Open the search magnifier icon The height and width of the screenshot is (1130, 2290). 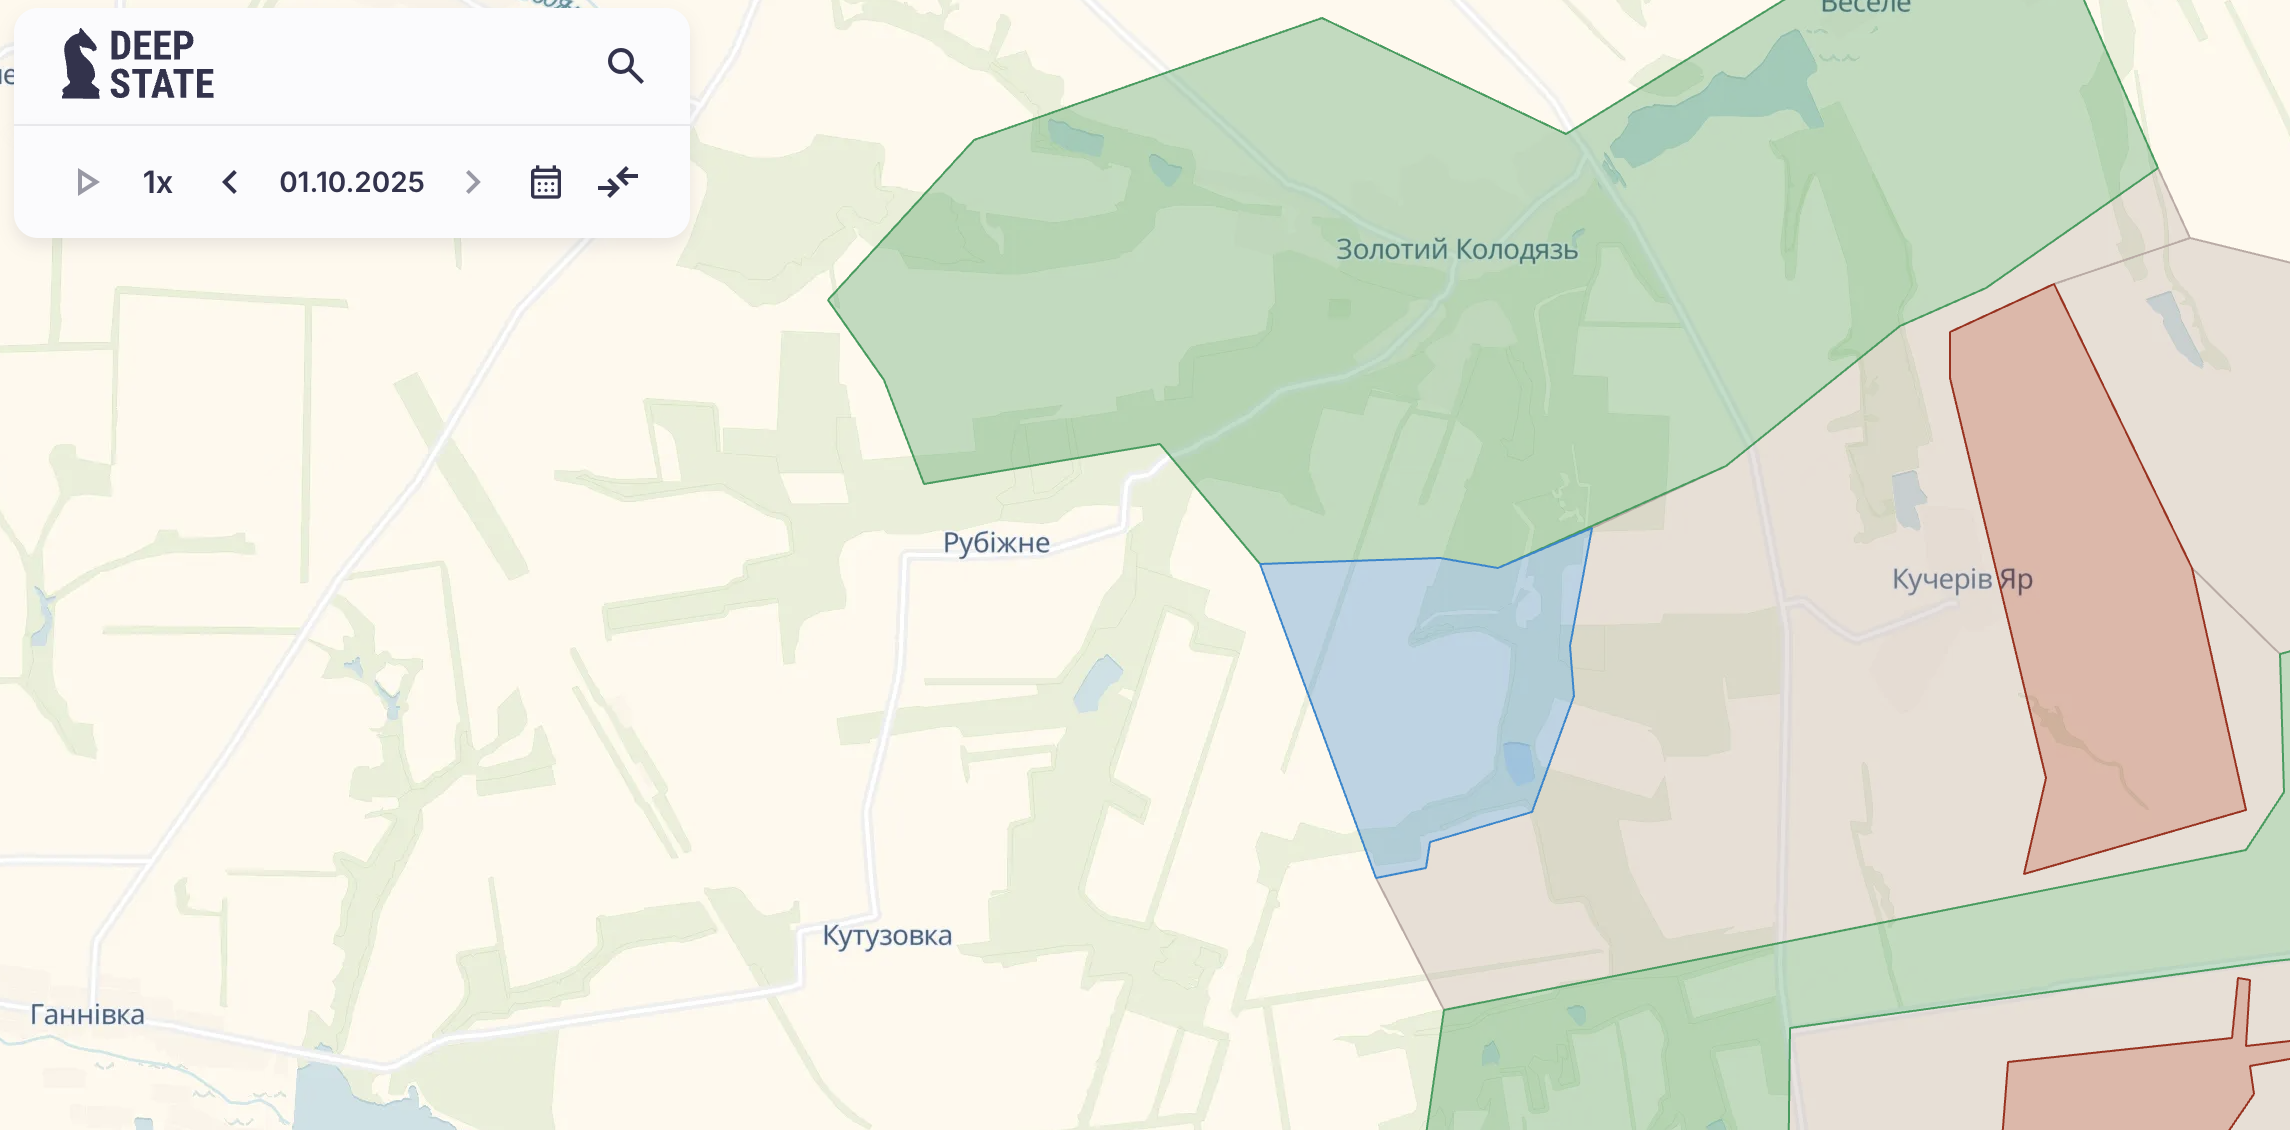(625, 66)
